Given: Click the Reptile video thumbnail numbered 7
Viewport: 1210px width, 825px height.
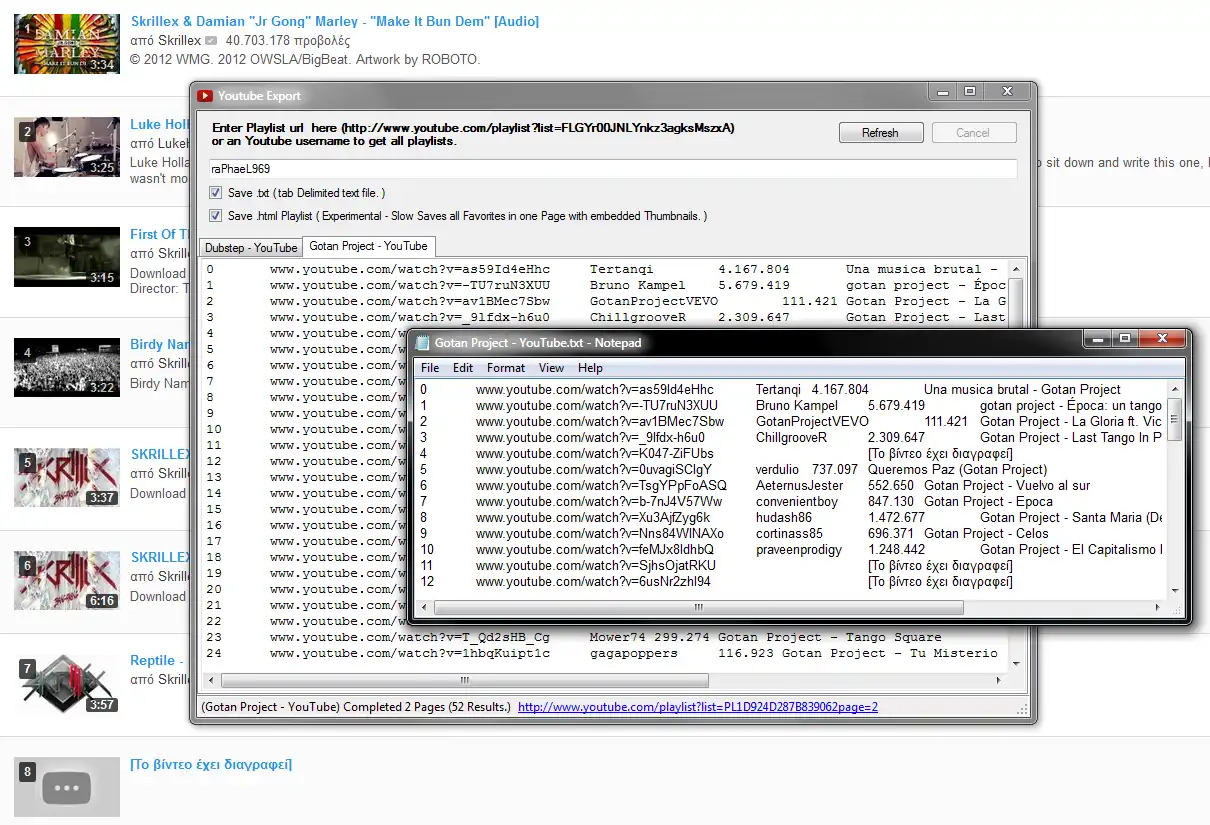Looking at the screenshot, I should [x=67, y=683].
